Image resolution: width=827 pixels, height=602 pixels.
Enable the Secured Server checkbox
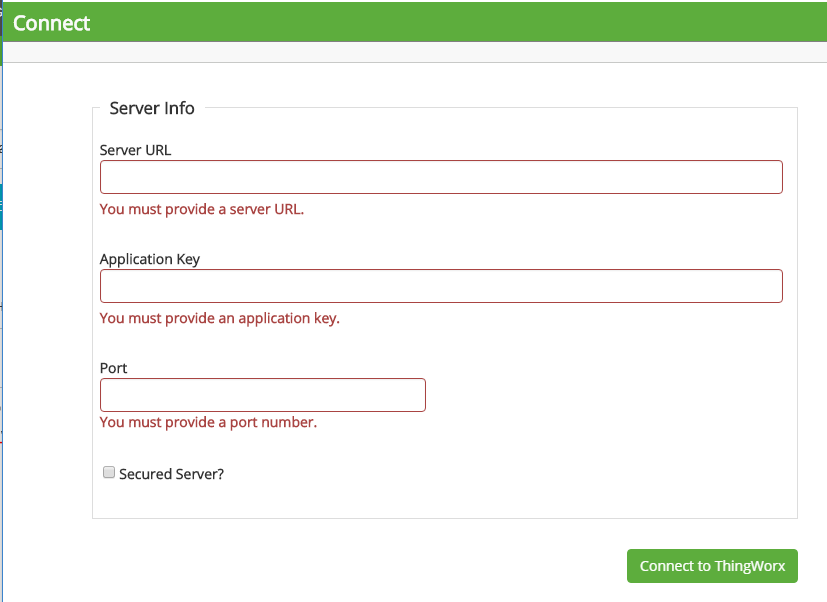(x=109, y=472)
